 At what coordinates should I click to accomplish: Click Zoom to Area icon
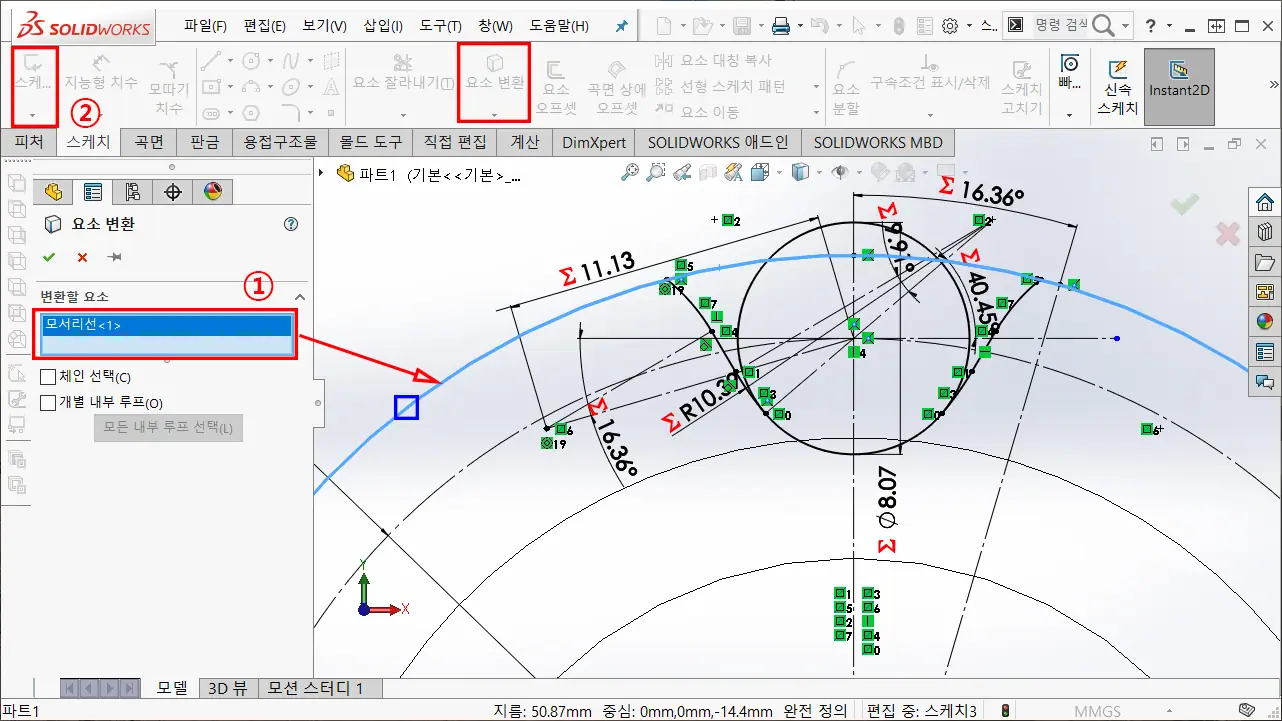click(x=655, y=173)
